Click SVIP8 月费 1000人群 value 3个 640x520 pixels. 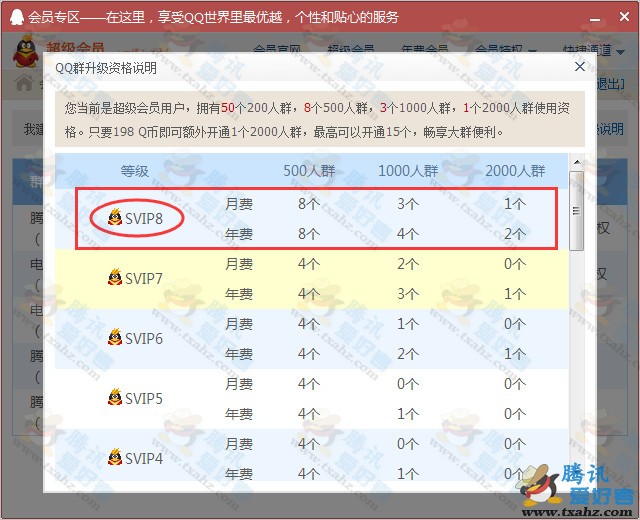coord(408,204)
